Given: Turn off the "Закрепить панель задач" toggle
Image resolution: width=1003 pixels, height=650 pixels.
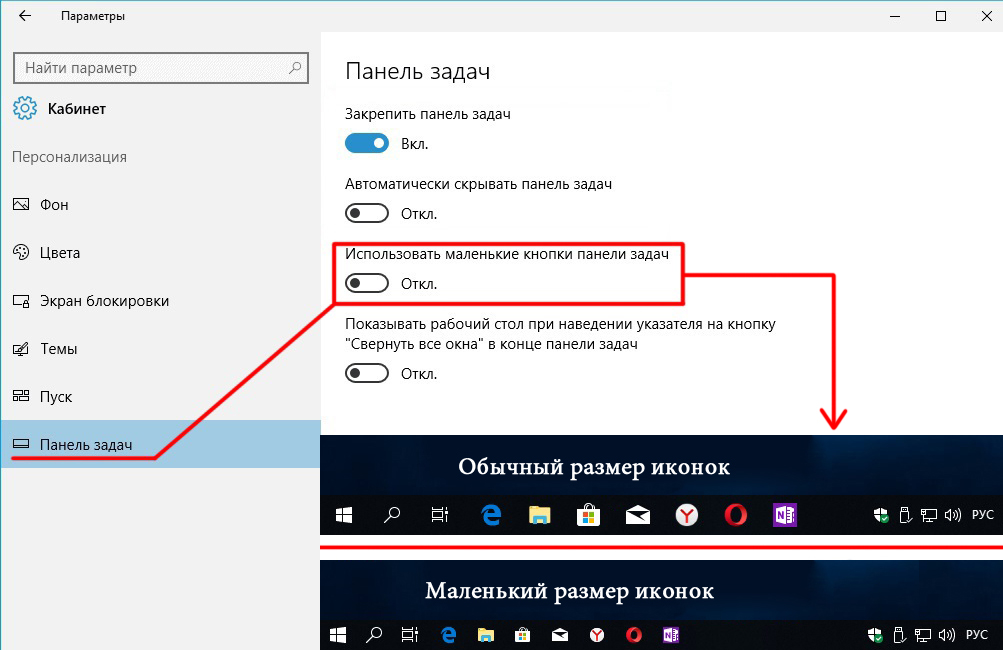Looking at the screenshot, I should pos(366,143).
